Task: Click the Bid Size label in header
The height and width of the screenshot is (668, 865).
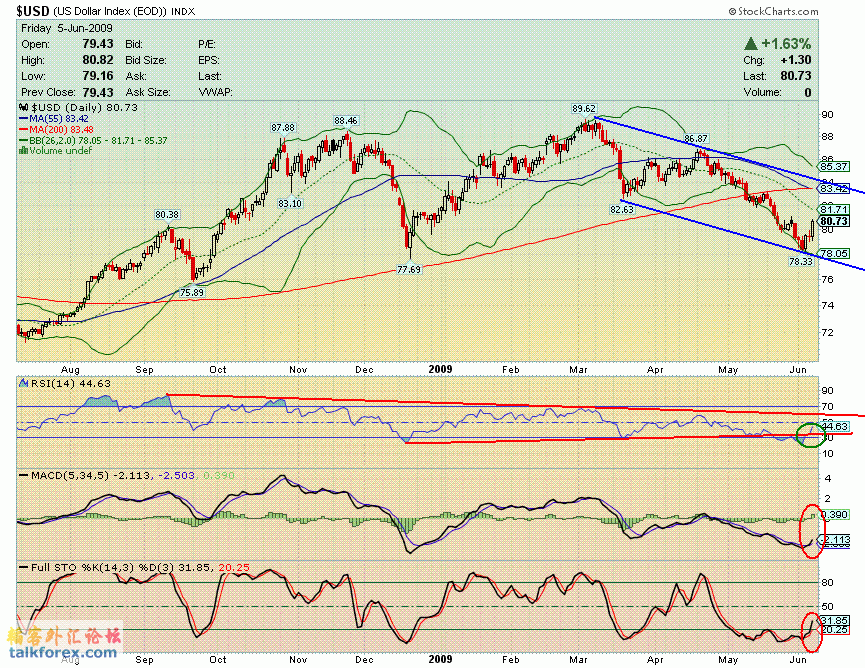Action: pos(146,60)
